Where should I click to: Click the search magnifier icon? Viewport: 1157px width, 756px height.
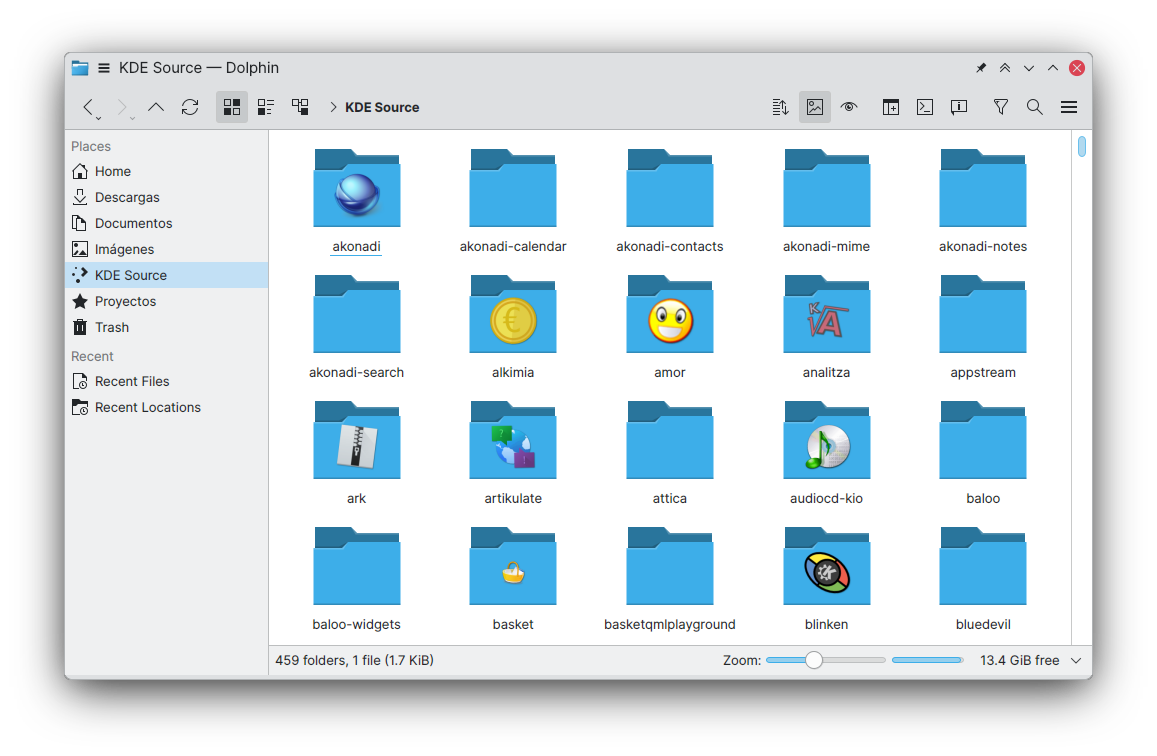click(x=1035, y=107)
